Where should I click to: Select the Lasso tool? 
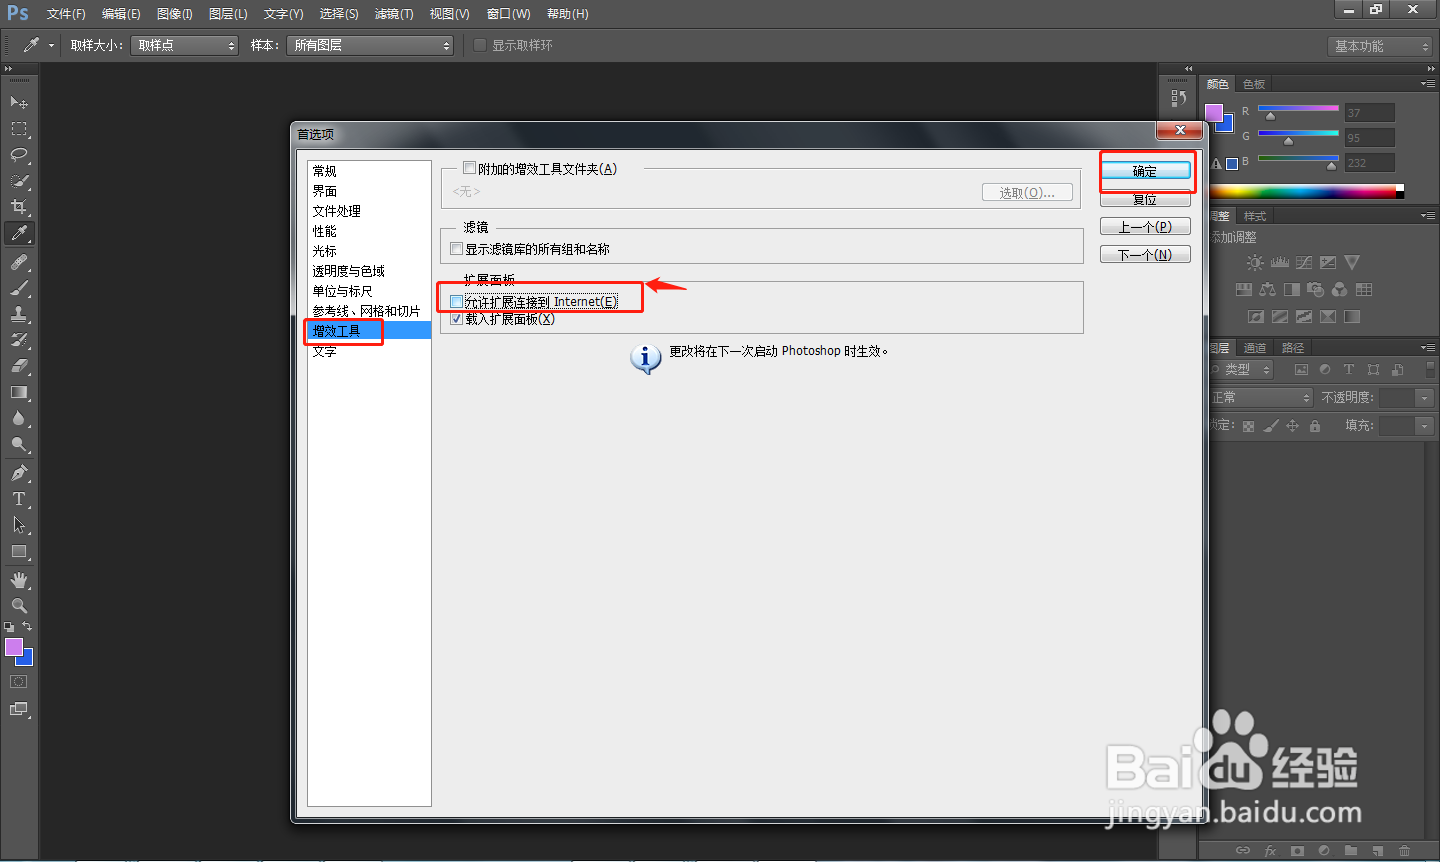[x=19, y=155]
